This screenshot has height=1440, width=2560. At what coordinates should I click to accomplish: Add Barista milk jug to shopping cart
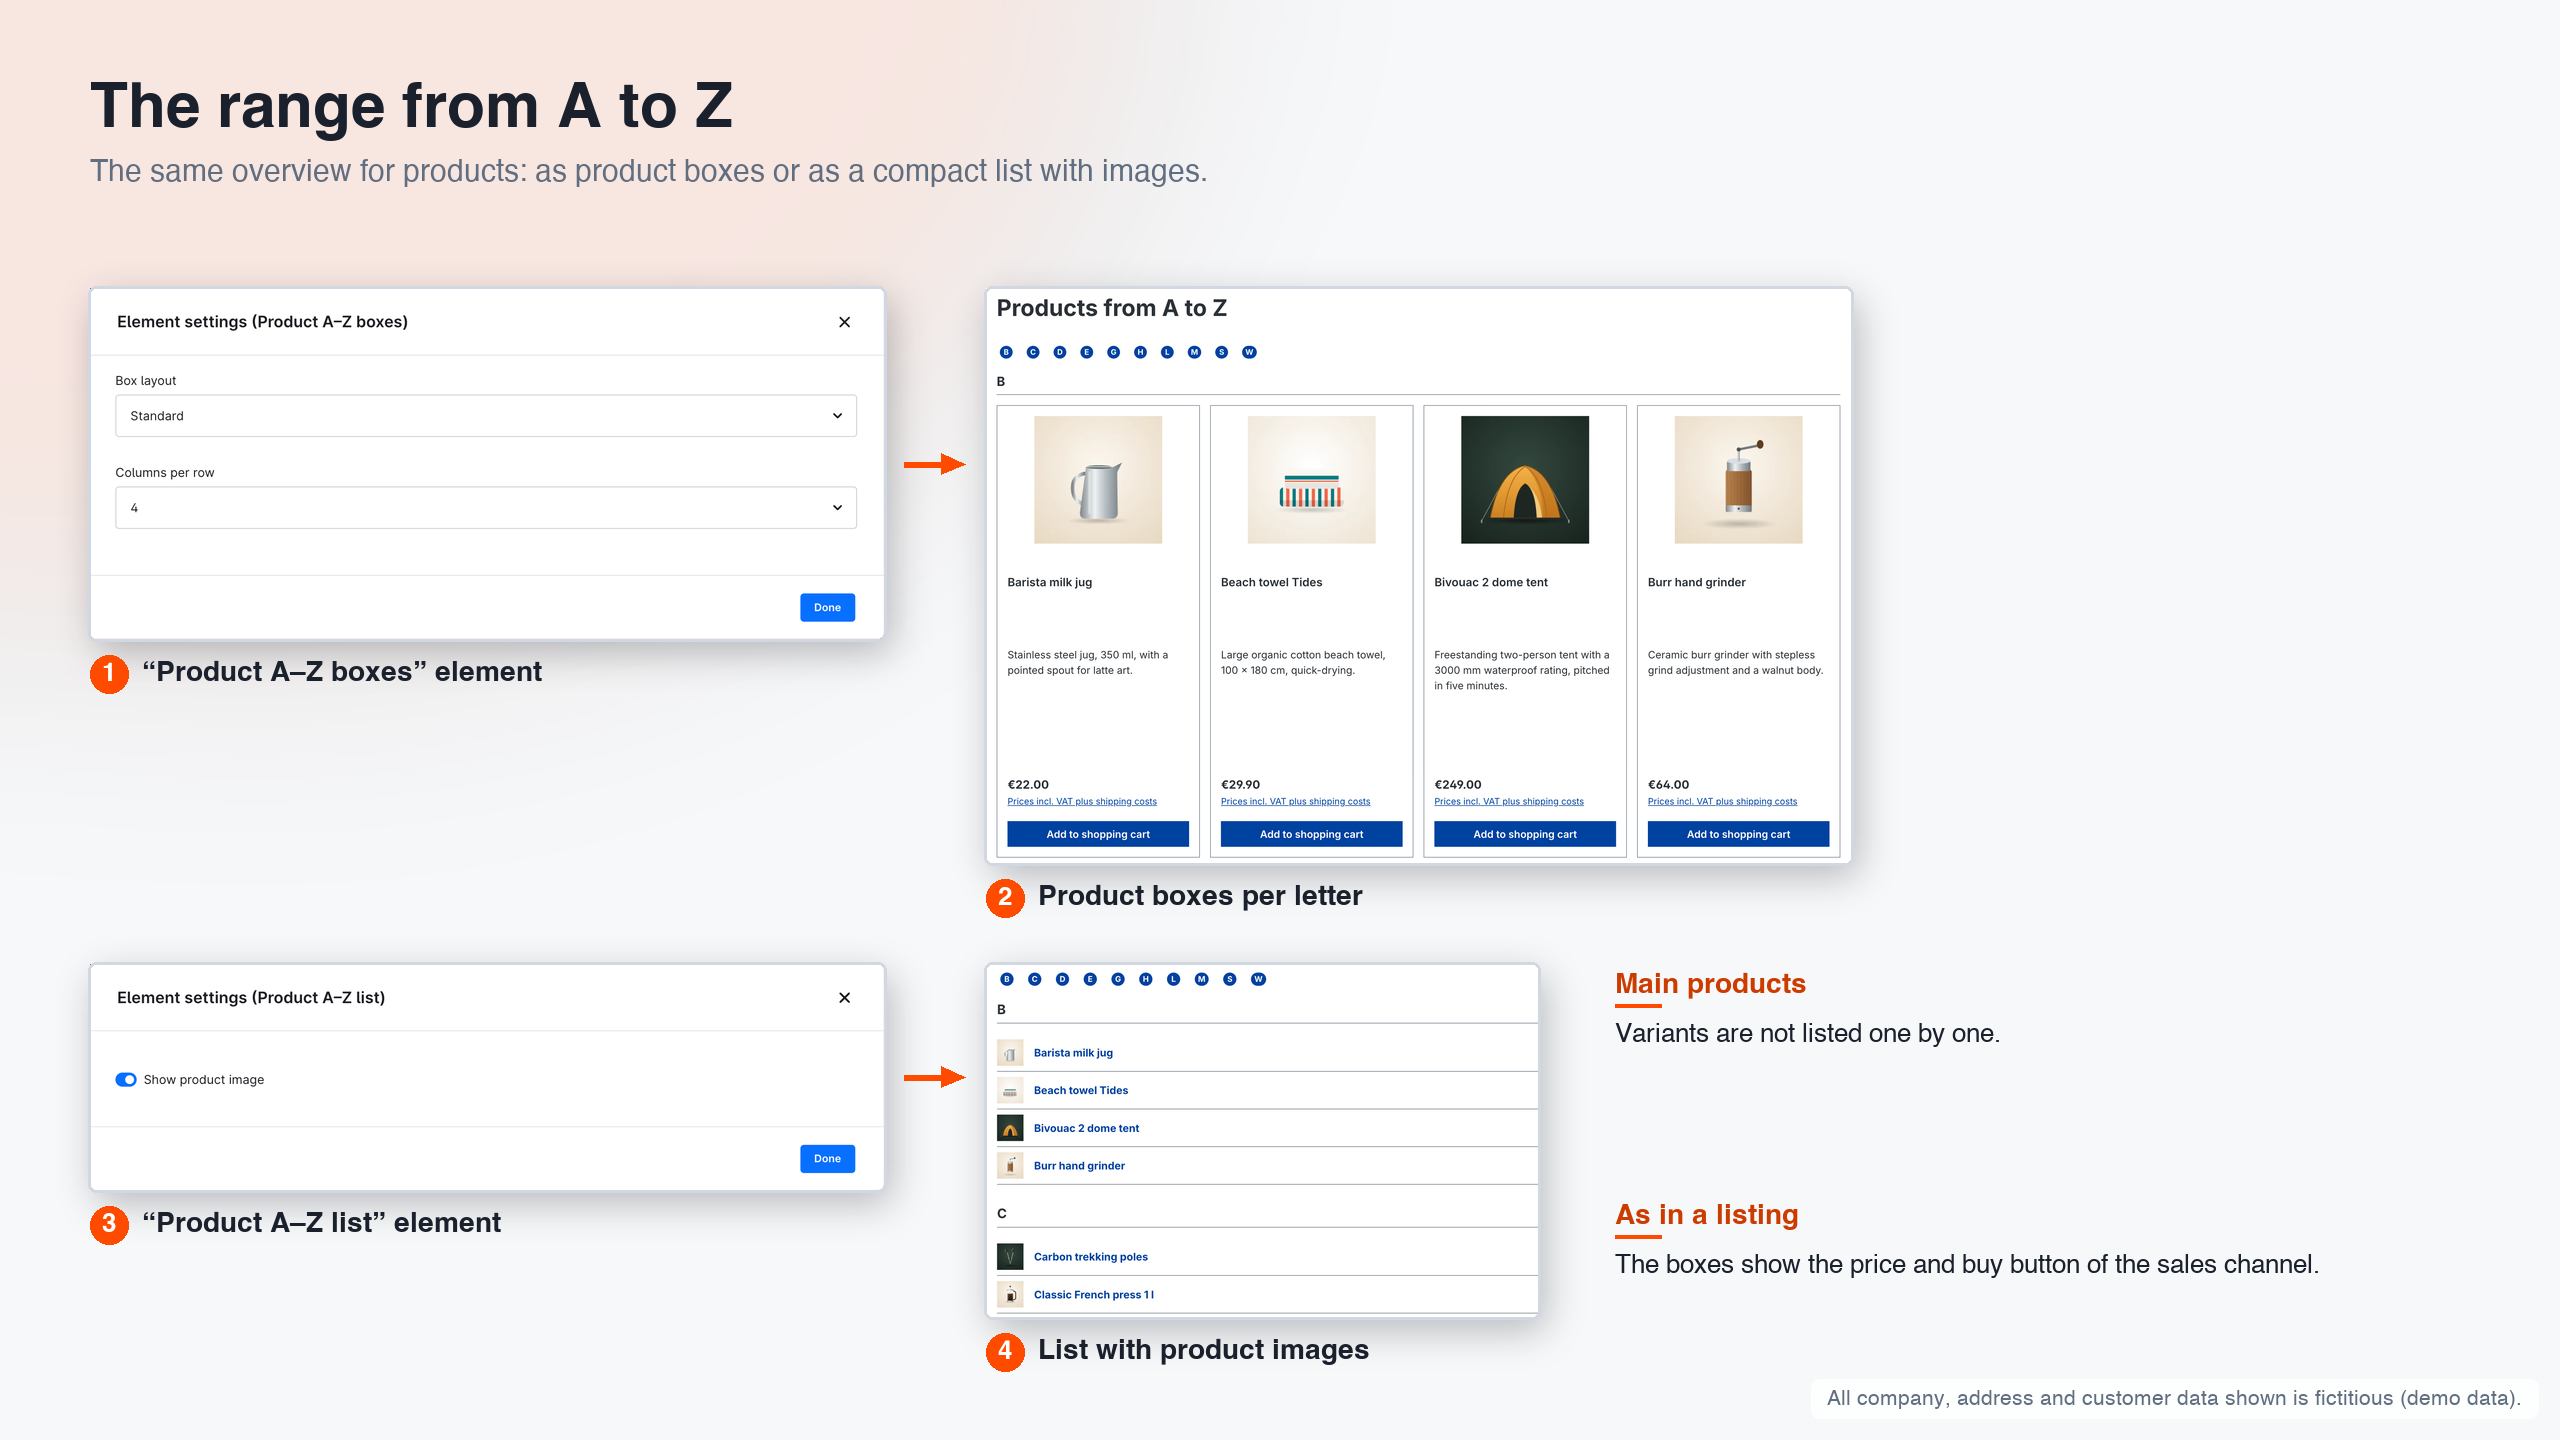coord(1098,834)
